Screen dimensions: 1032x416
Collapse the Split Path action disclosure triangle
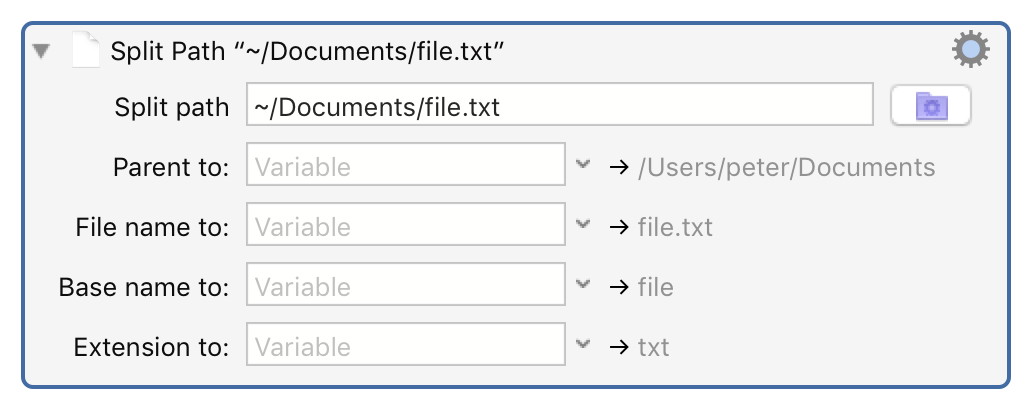42,51
